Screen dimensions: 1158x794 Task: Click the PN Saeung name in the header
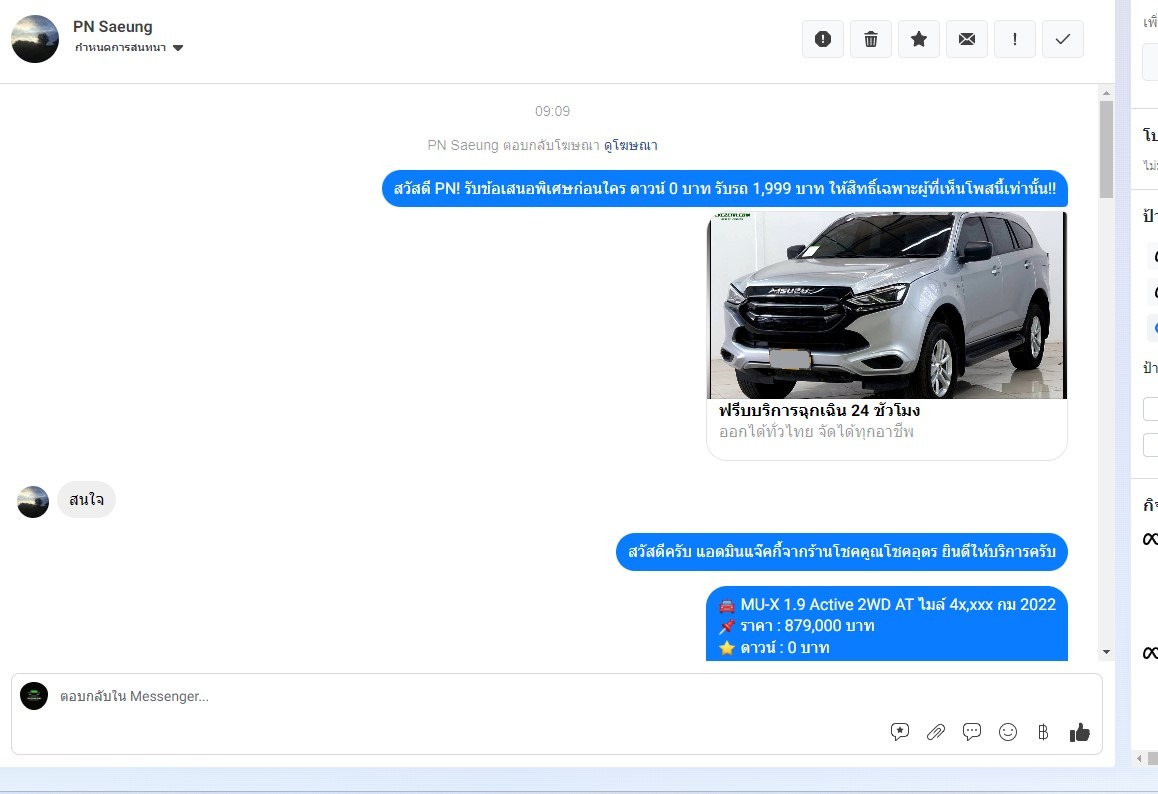(113, 27)
